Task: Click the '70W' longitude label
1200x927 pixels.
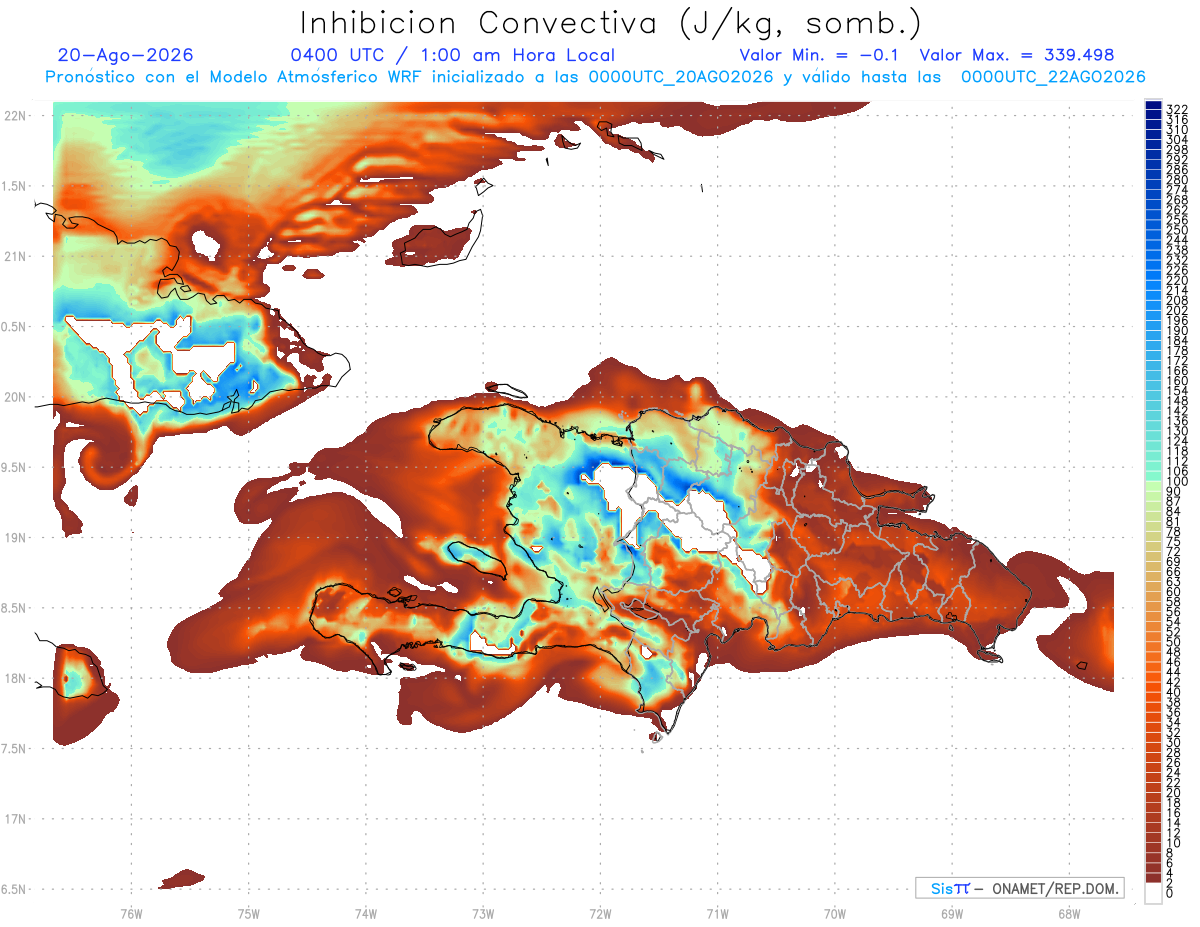Action: (x=834, y=913)
